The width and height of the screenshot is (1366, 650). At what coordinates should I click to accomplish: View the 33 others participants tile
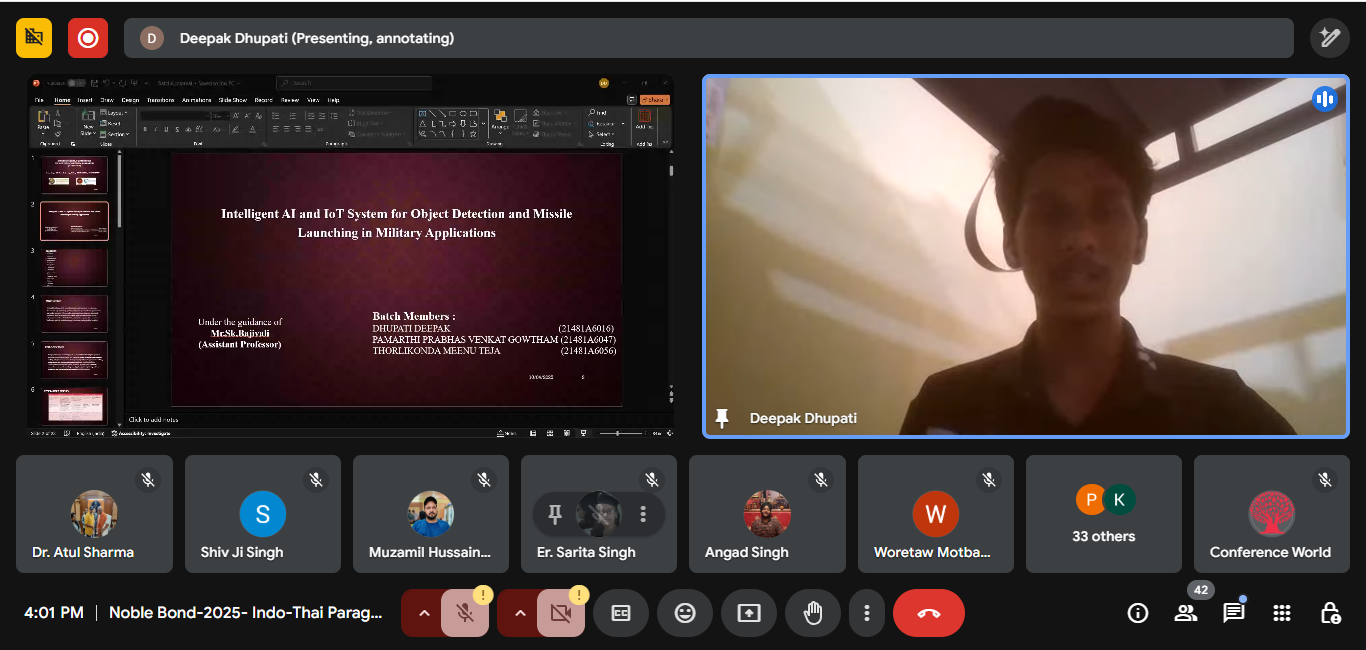[1103, 513]
